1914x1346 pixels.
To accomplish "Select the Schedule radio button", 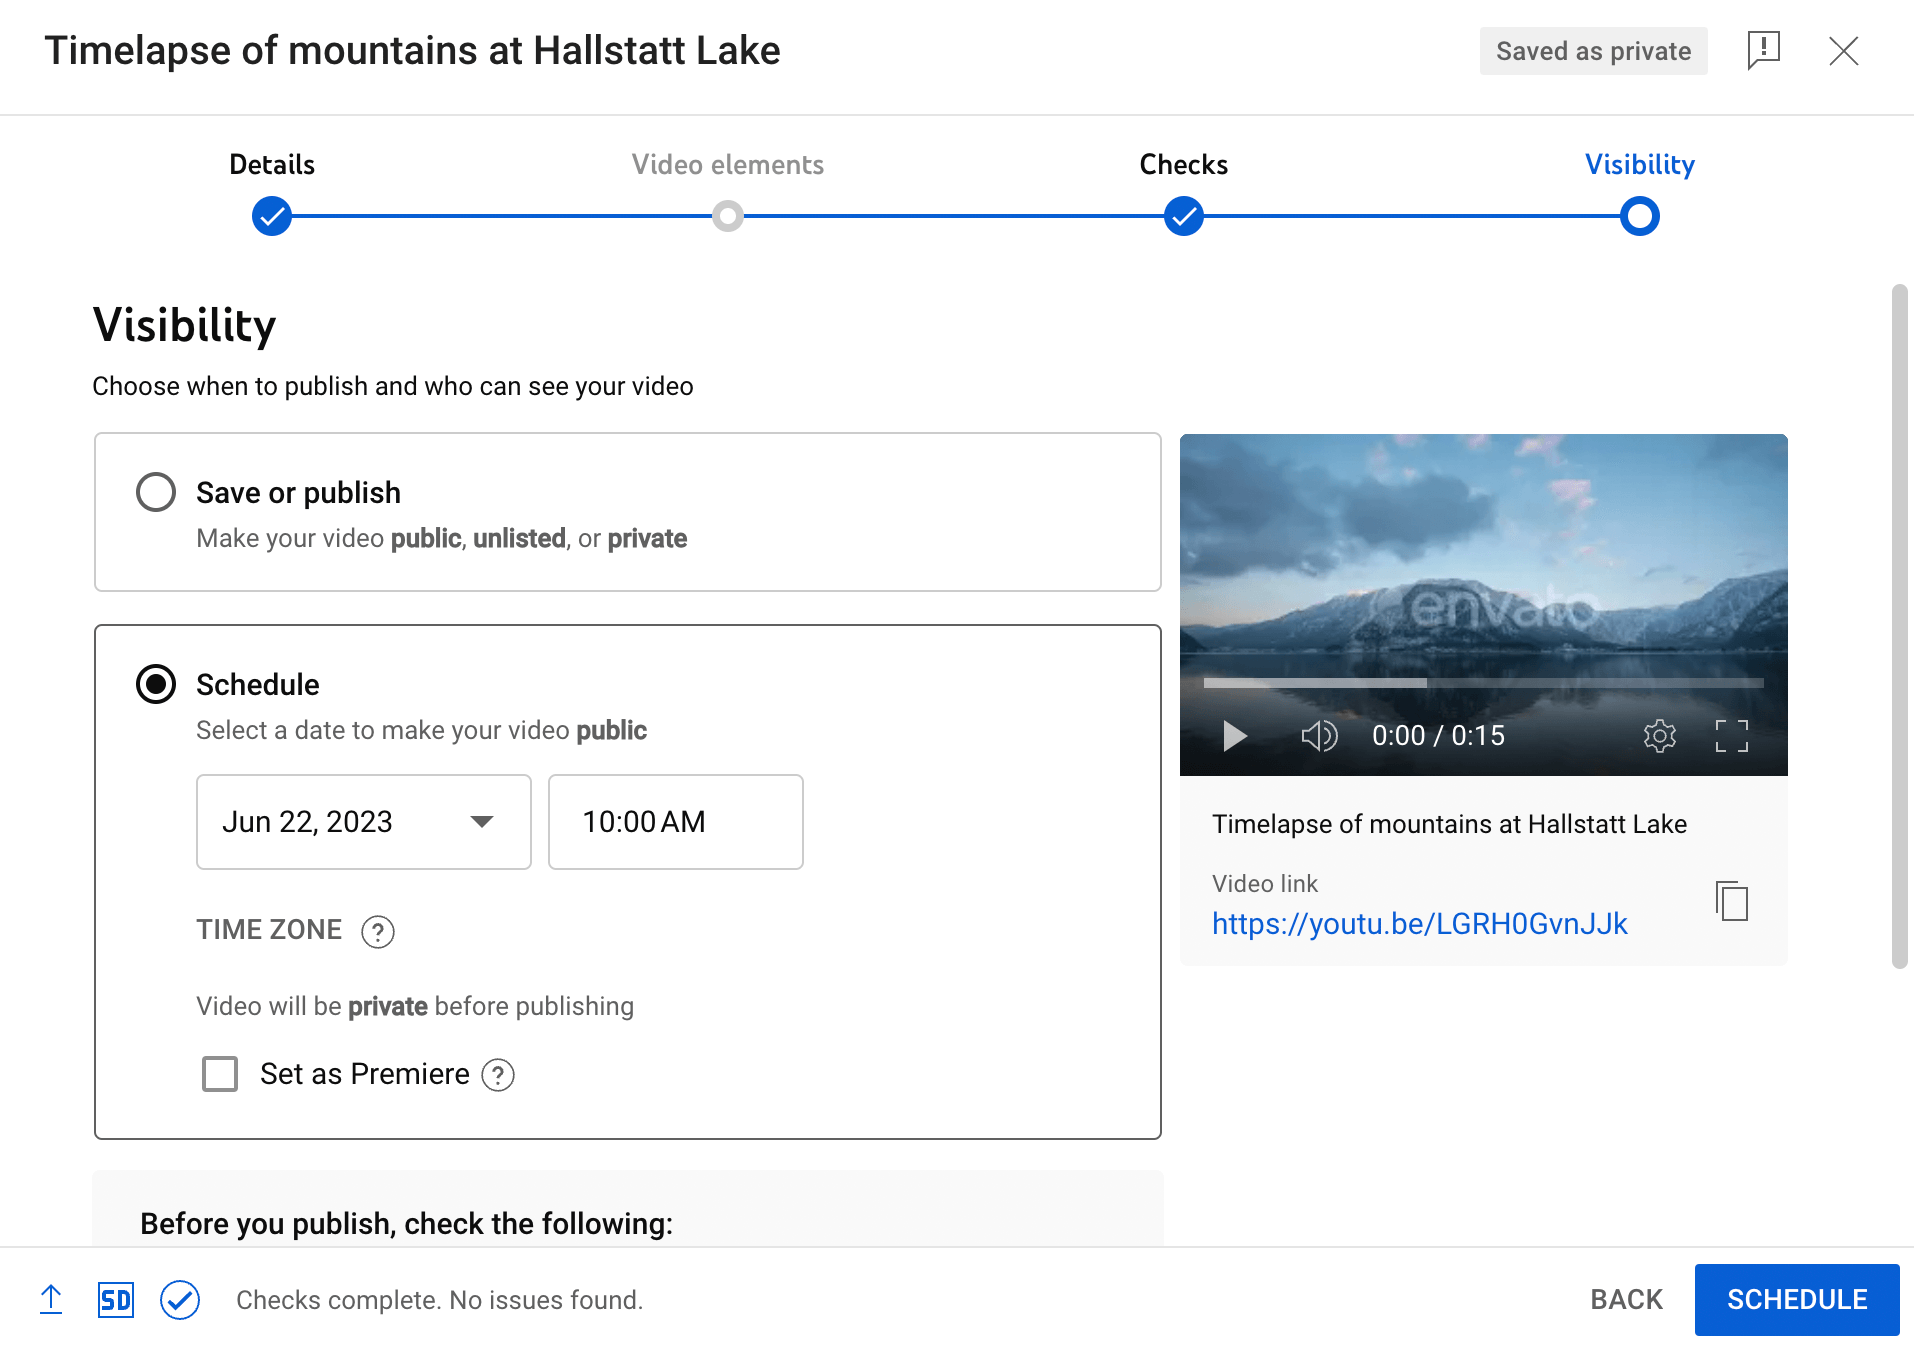I will [x=156, y=684].
